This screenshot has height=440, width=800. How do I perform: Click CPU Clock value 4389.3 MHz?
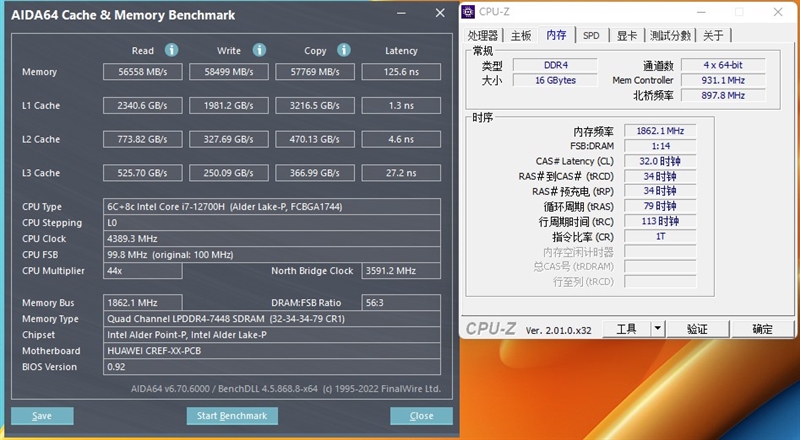272,238
